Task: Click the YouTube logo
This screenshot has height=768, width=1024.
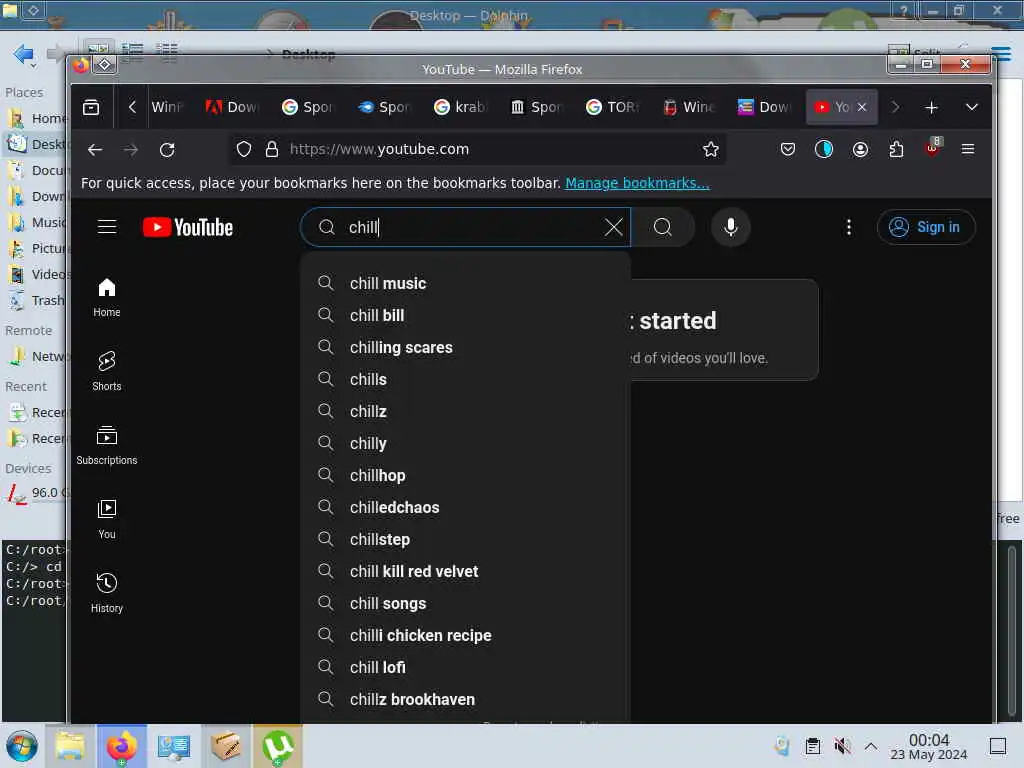Action: [x=188, y=227]
